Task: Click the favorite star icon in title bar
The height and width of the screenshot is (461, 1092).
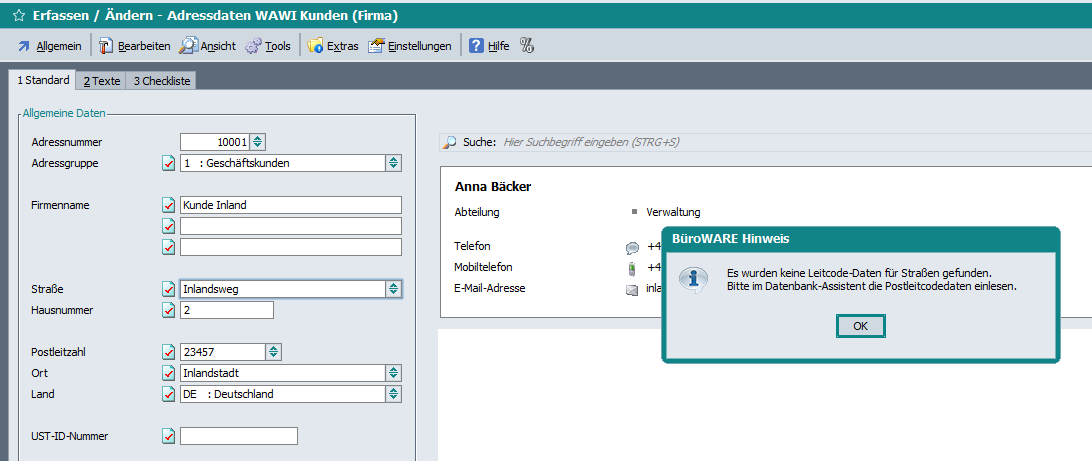Action: [x=18, y=15]
